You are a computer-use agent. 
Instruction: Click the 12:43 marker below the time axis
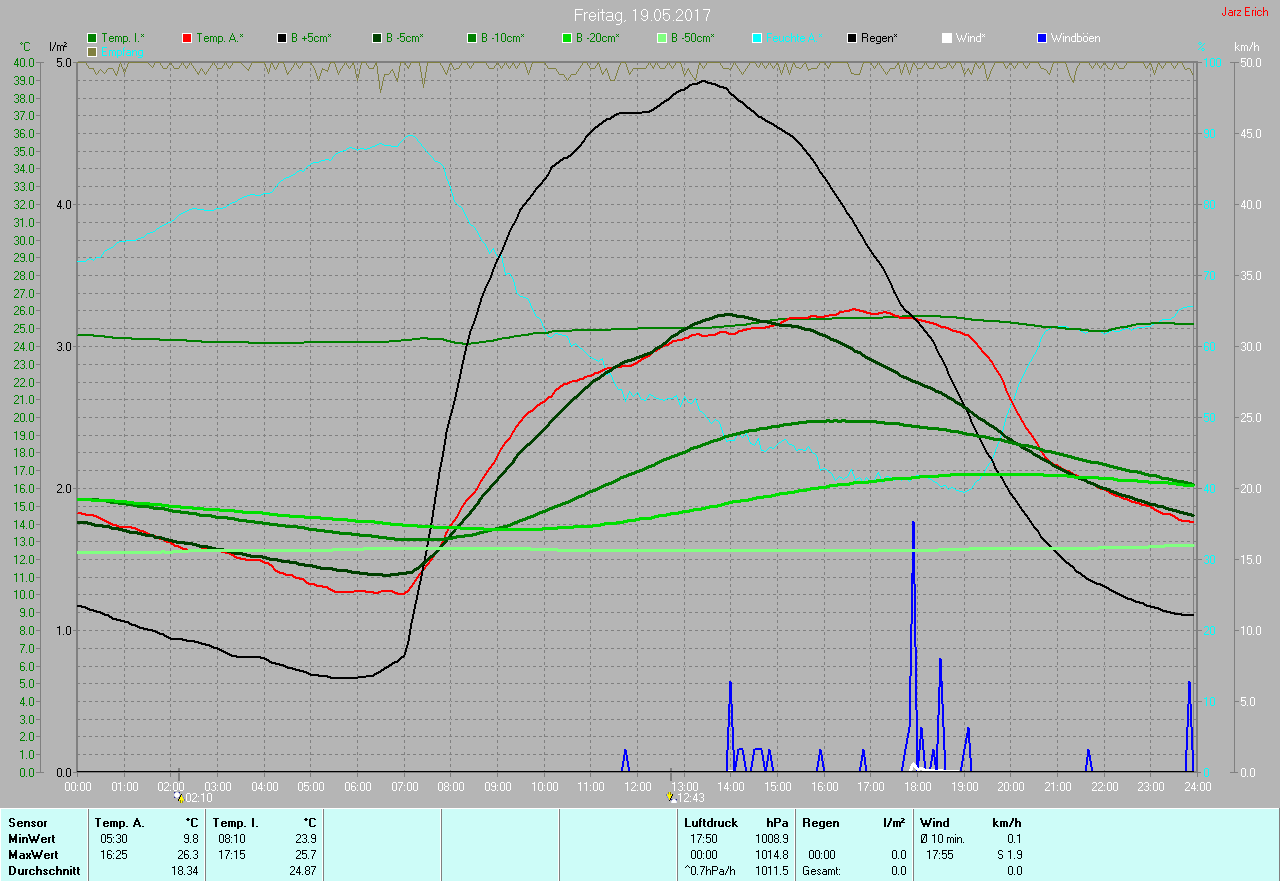tap(686, 798)
